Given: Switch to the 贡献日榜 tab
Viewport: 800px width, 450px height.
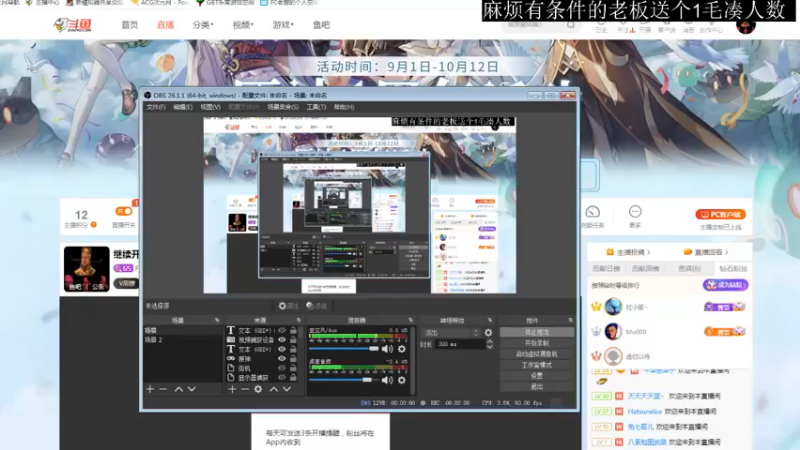Looking at the screenshot, I should coord(606,268).
